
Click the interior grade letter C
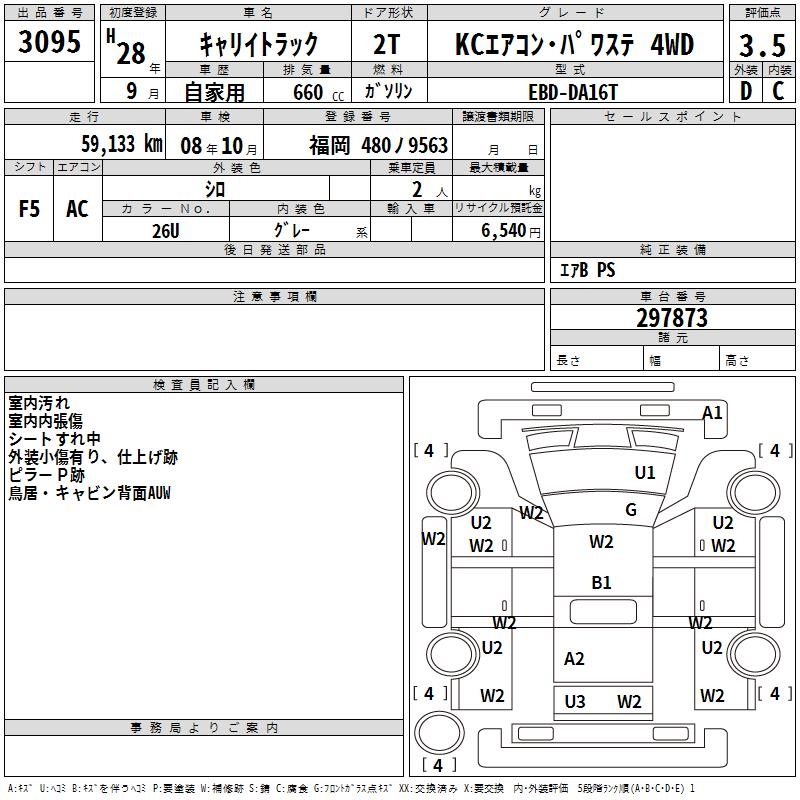tap(778, 91)
